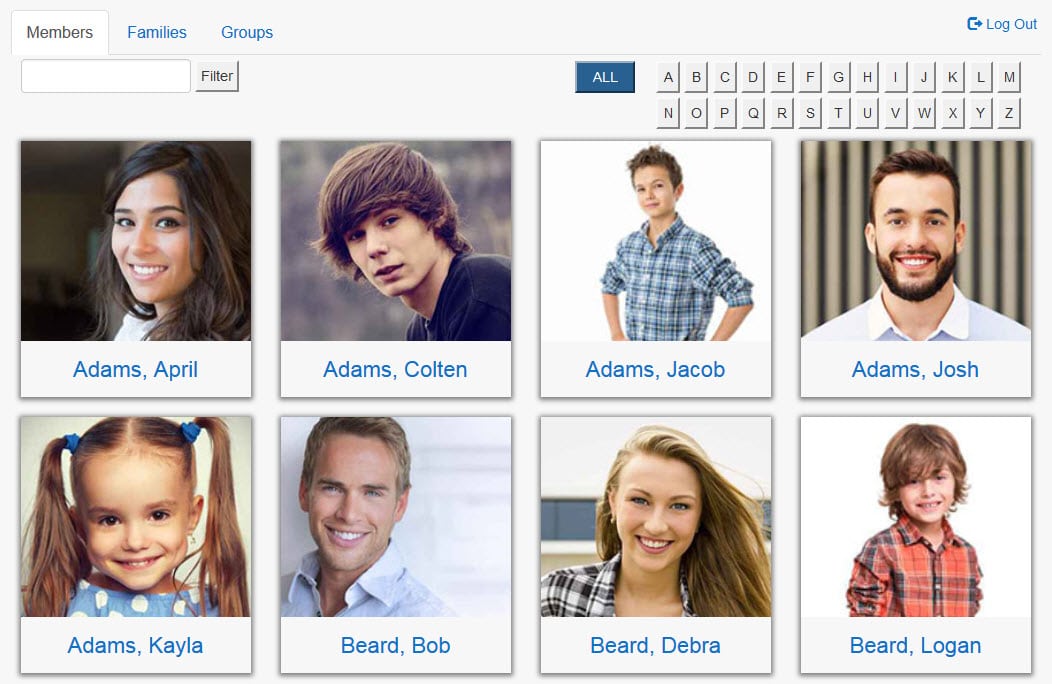Image resolution: width=1052 pixels, height=684 pixels.
Task: Filter members by letter S
Action: pyautogui.click(x=810, y=113)
